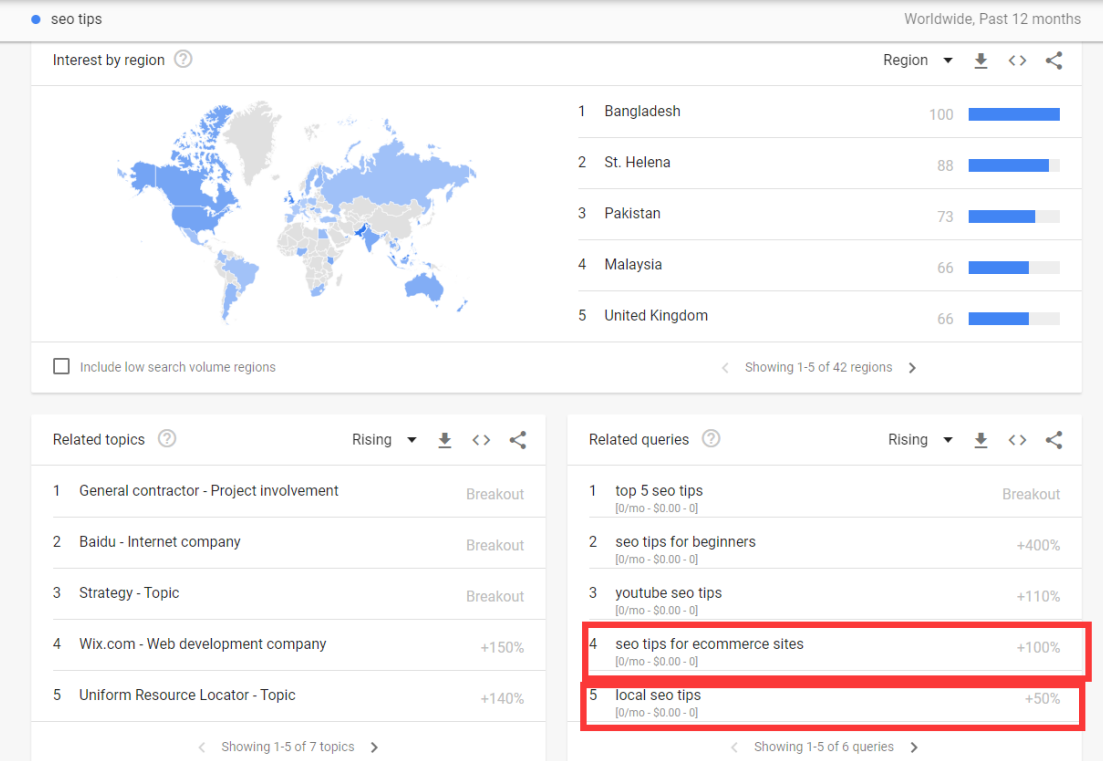Download the Related queries data
Viewport: 1103px width, 761px height.
[981, 440]
